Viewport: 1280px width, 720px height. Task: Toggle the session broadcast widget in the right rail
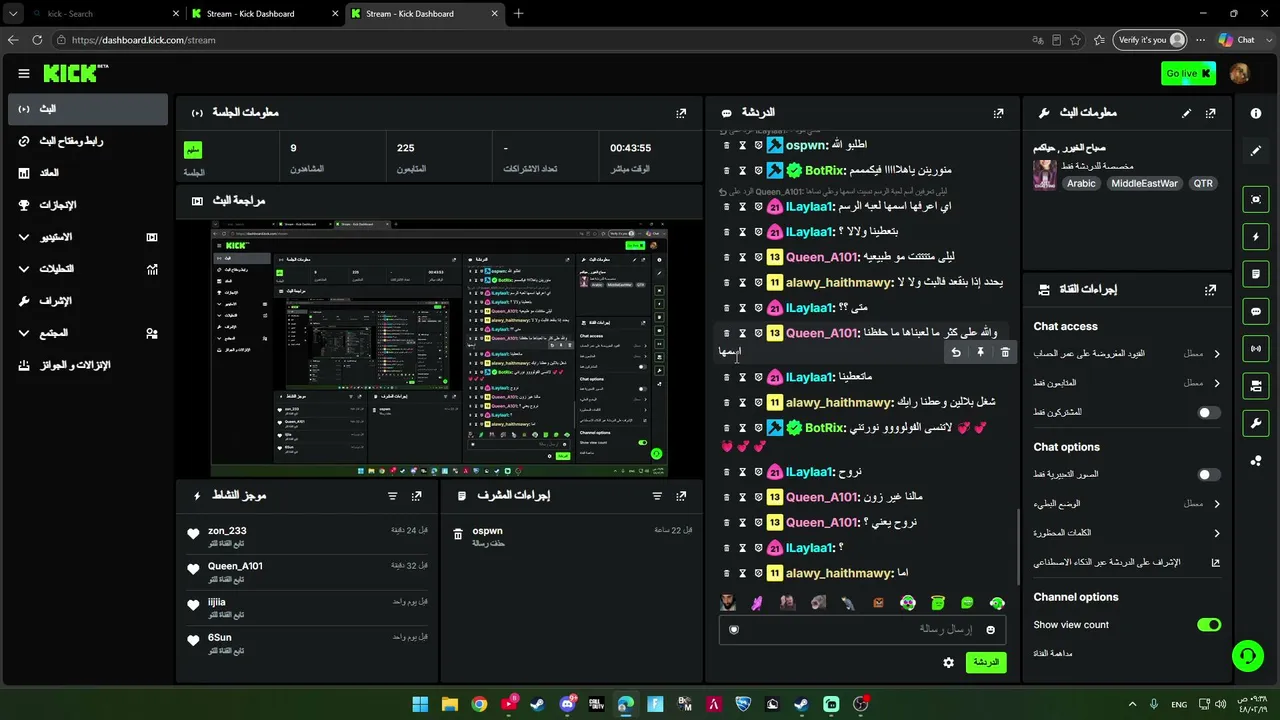point(1256,348)
